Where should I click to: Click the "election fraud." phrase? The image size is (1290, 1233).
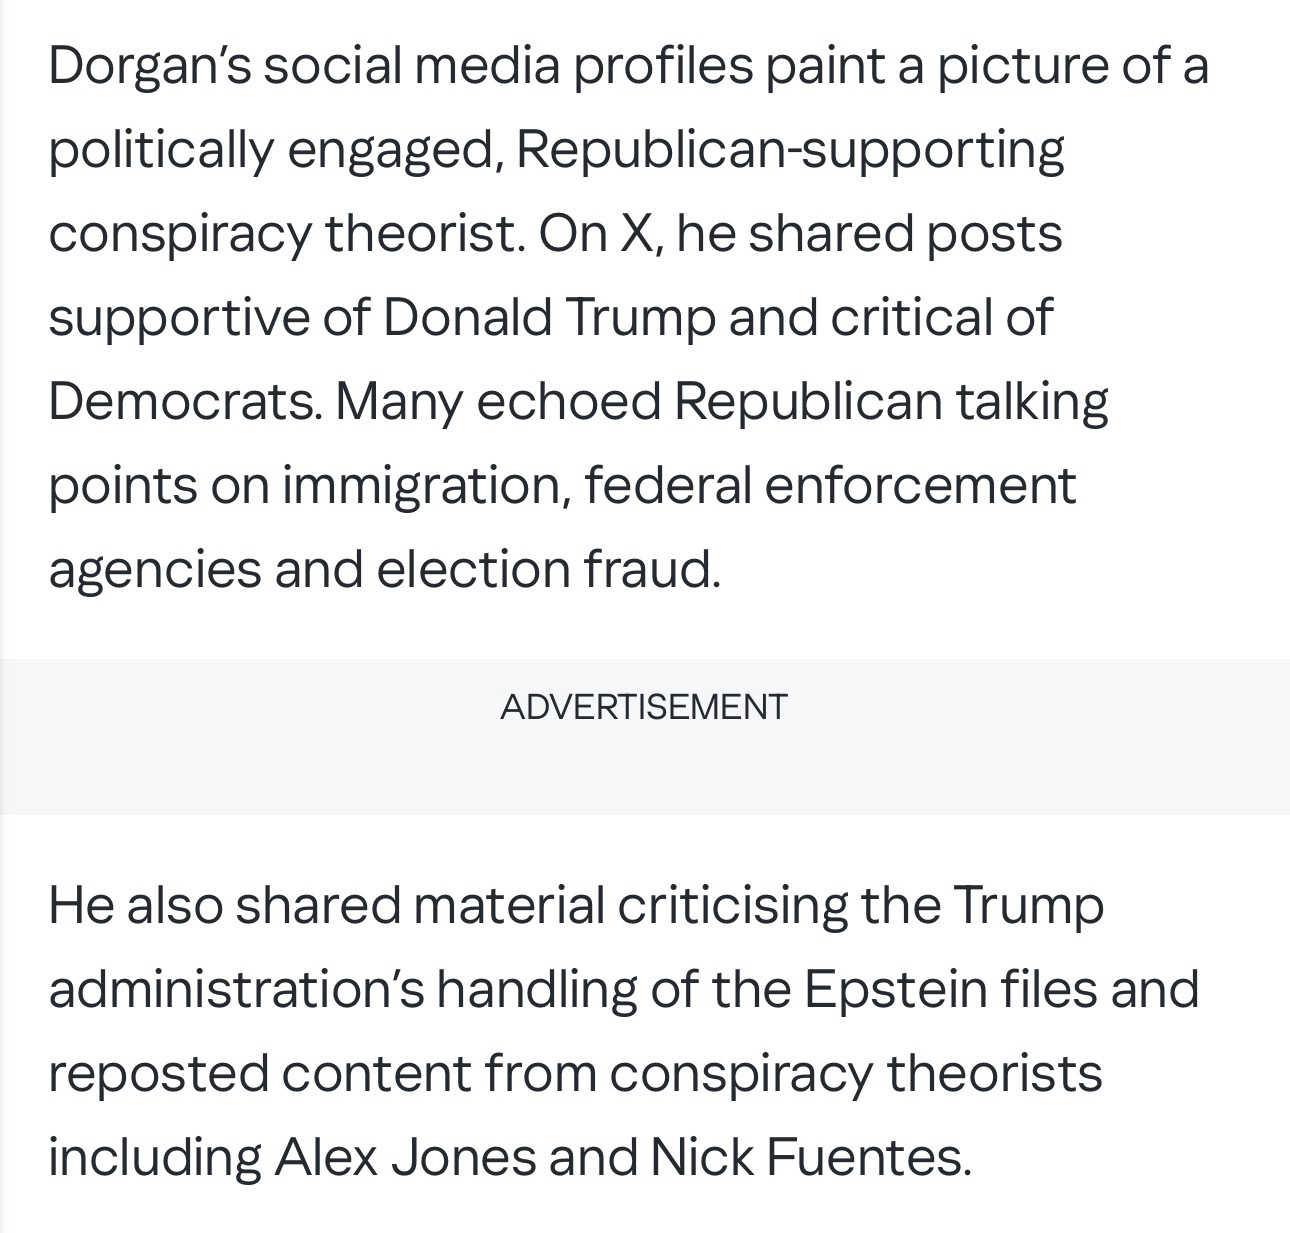coord(548,569)
